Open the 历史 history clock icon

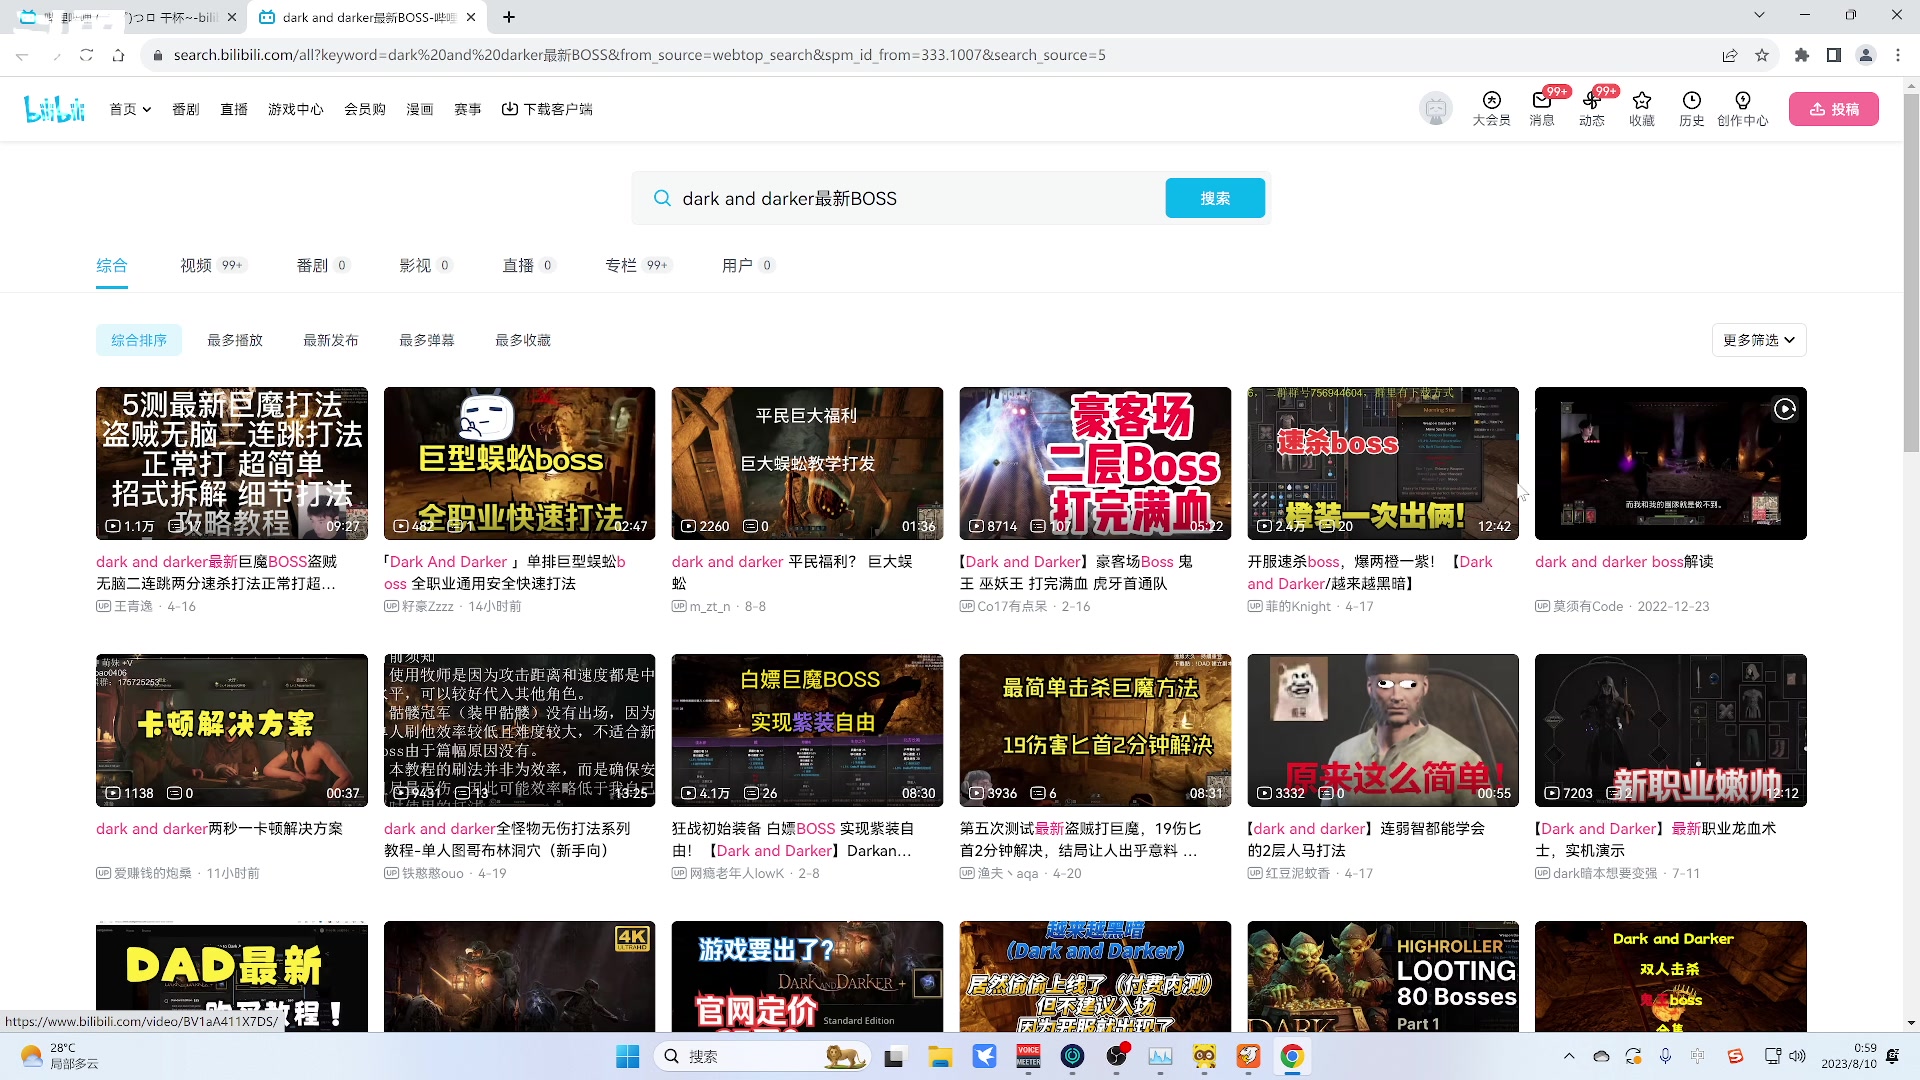pyautogui.click(x=1691, y=108)
